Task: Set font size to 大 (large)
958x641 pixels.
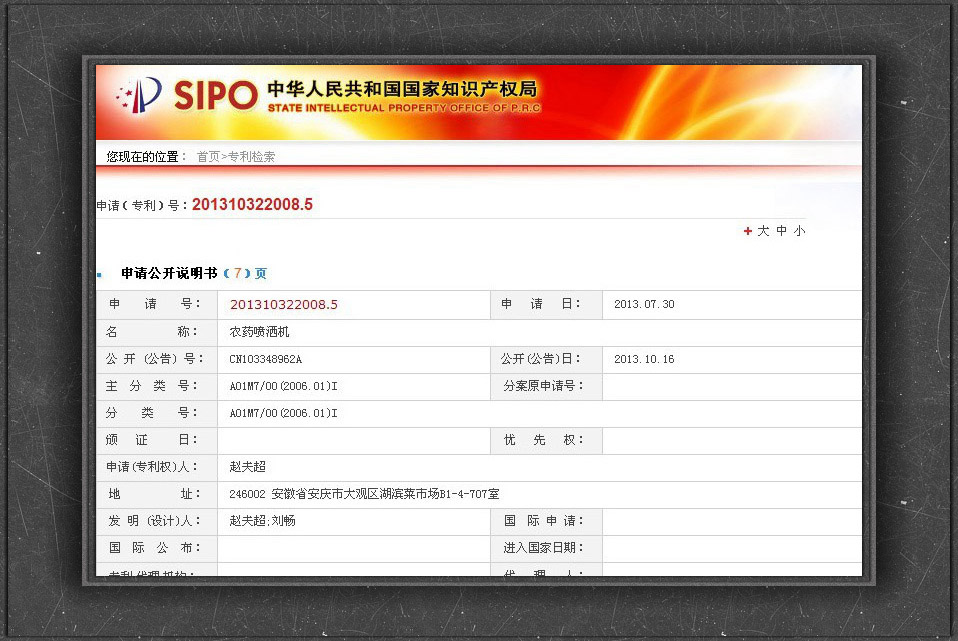Action: (x=763, y=231)
